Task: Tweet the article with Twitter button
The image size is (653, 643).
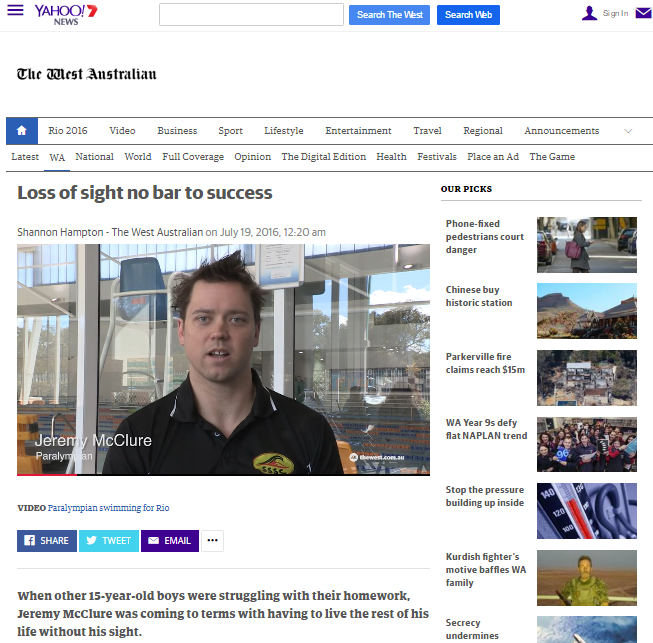Action: coord(109,541)
